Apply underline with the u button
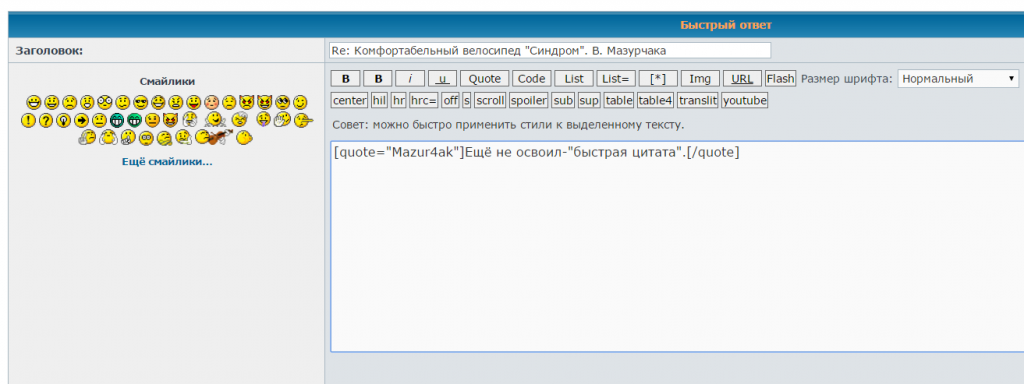 click(442, 78)
